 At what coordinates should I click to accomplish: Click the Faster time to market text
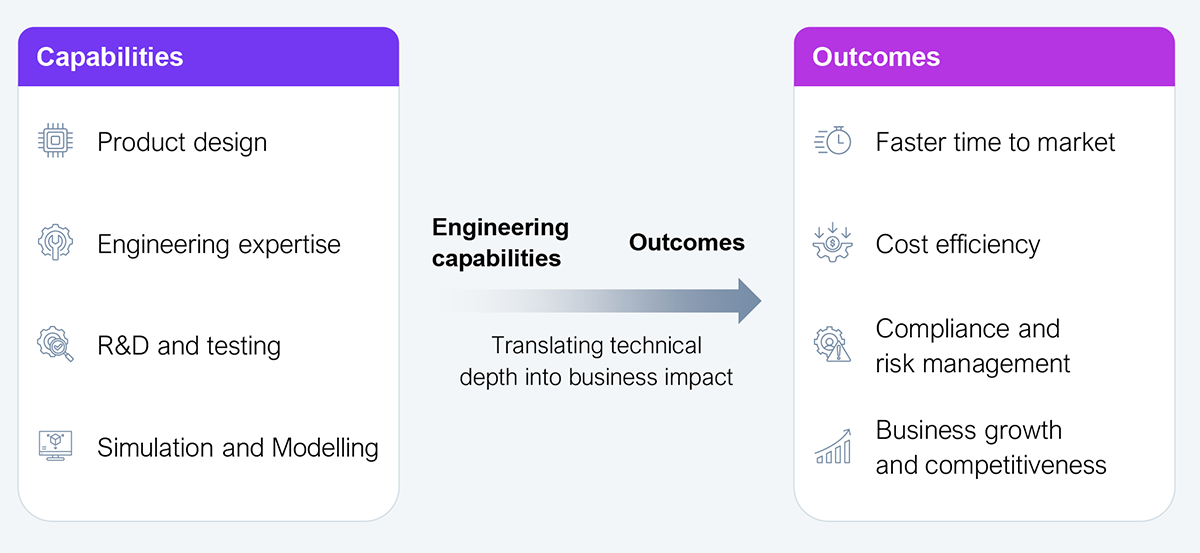click(x=995, y=142)
